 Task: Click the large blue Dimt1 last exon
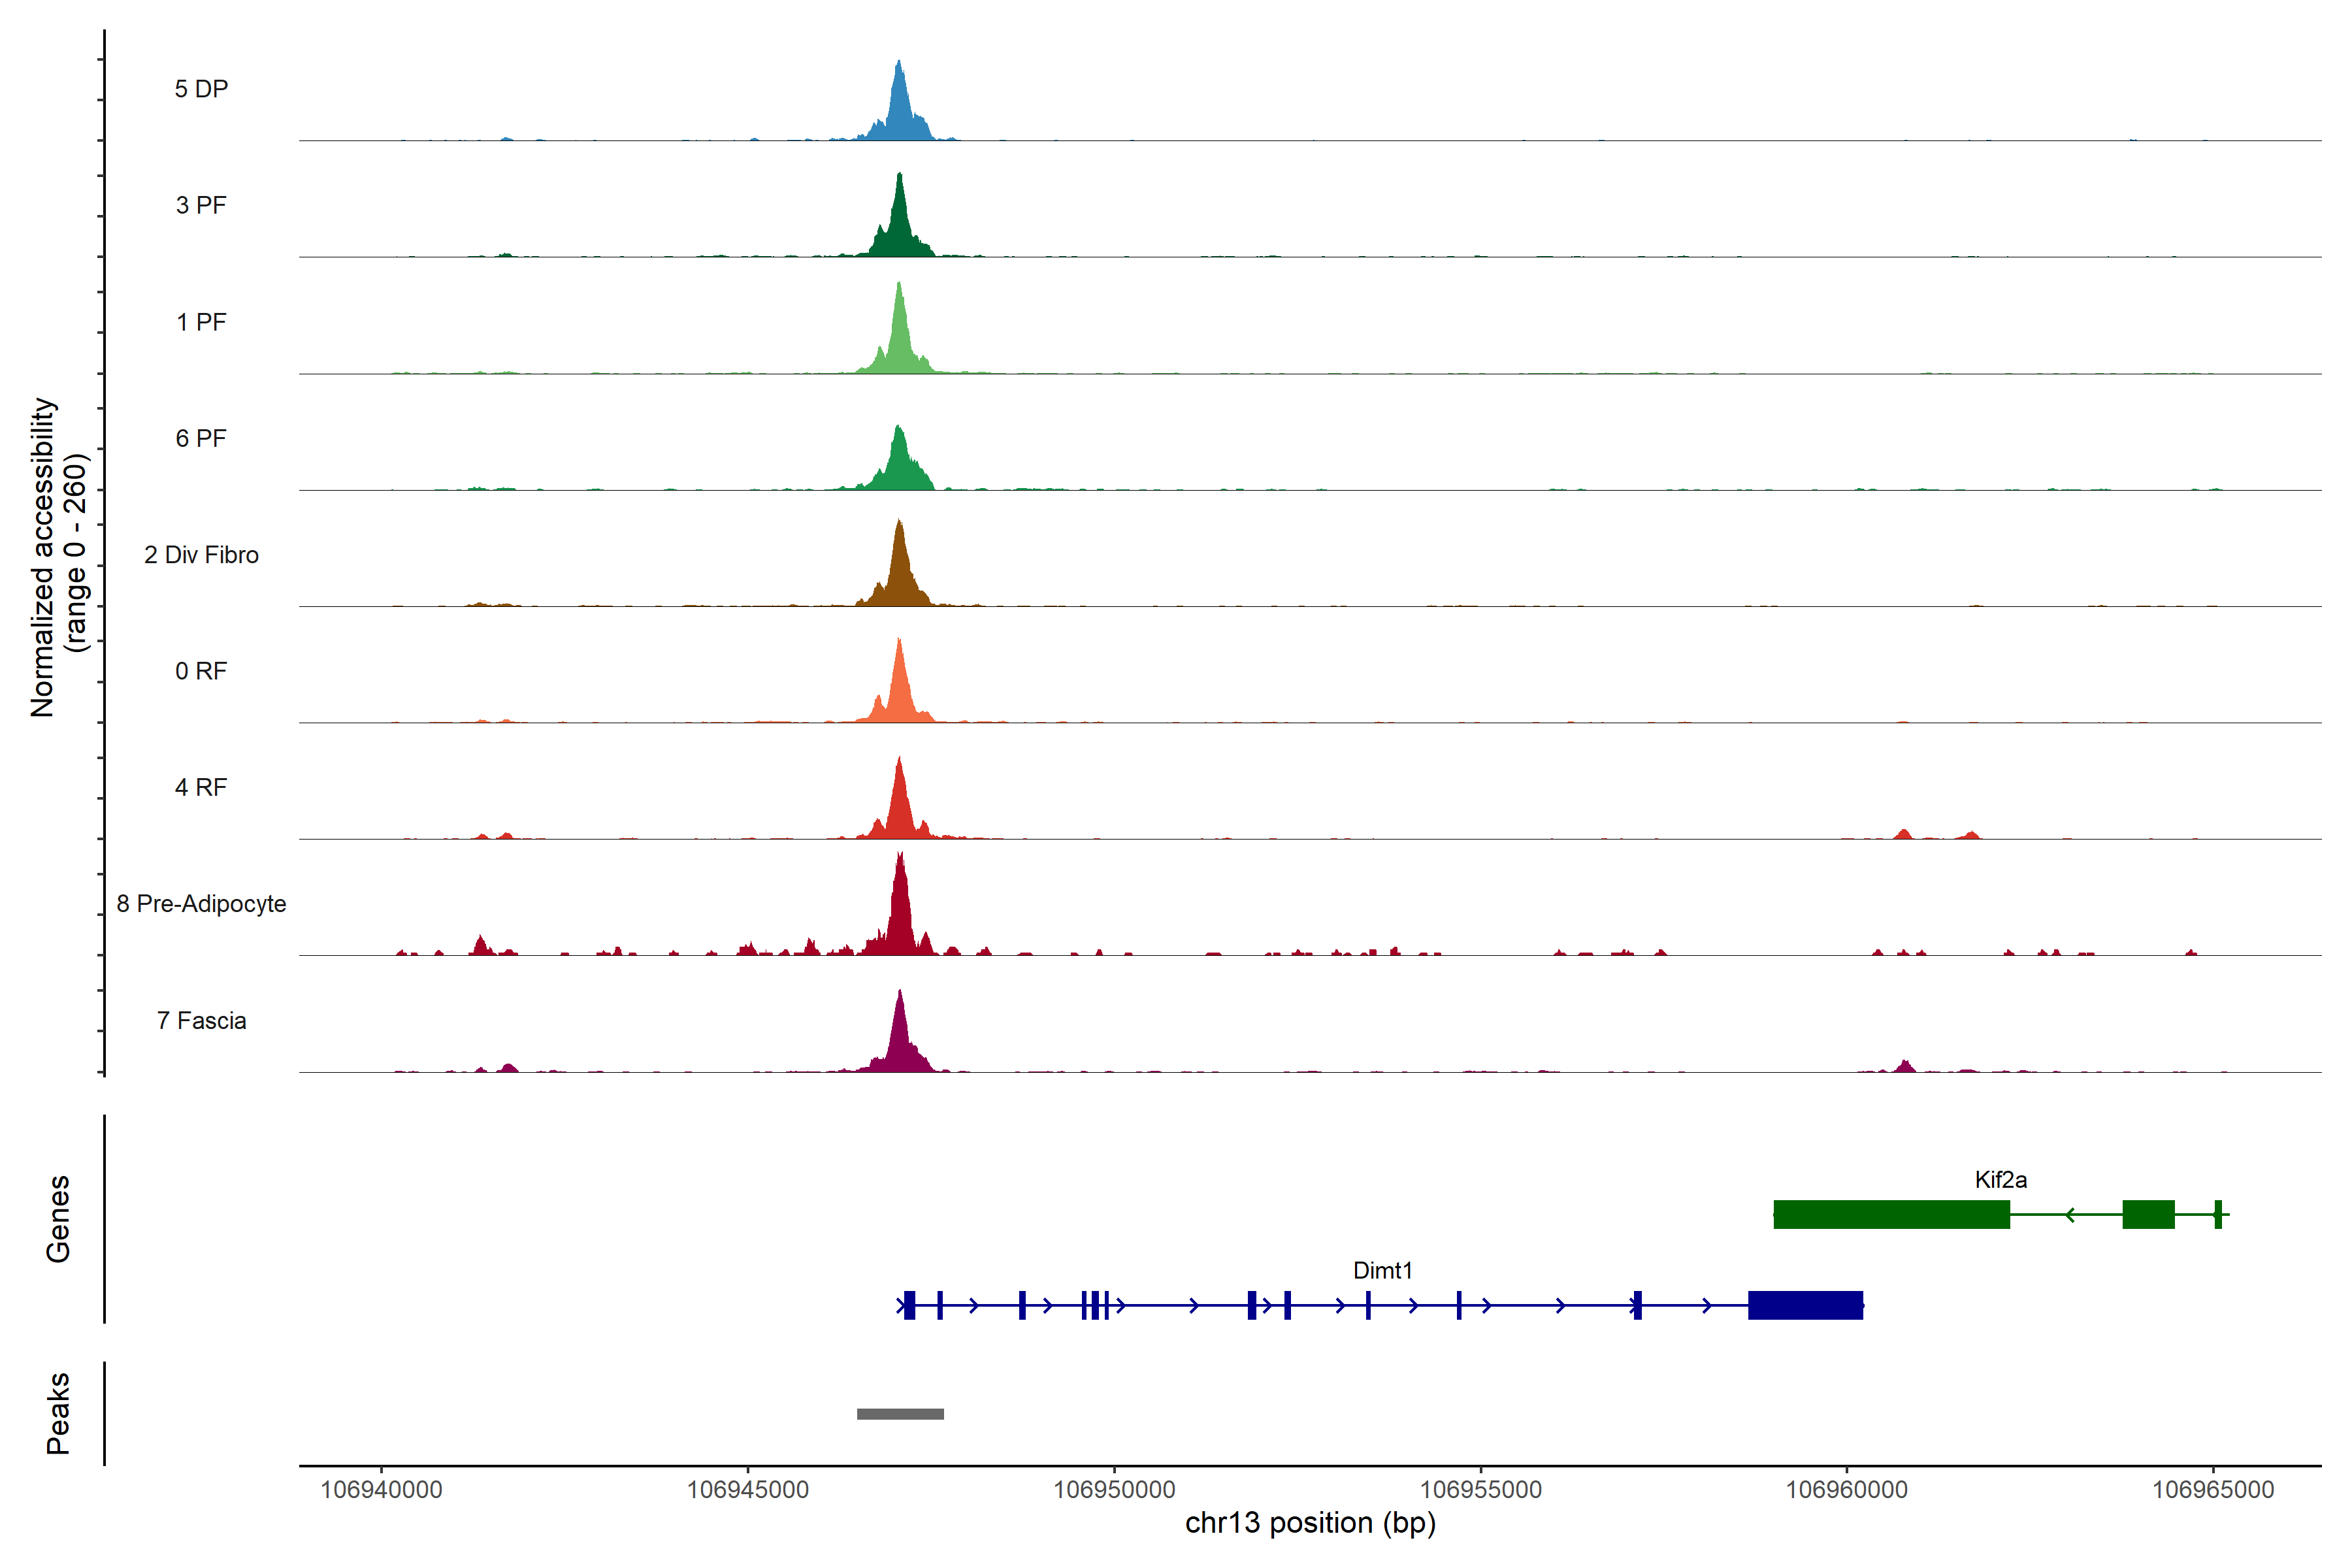(1805, 1305)
